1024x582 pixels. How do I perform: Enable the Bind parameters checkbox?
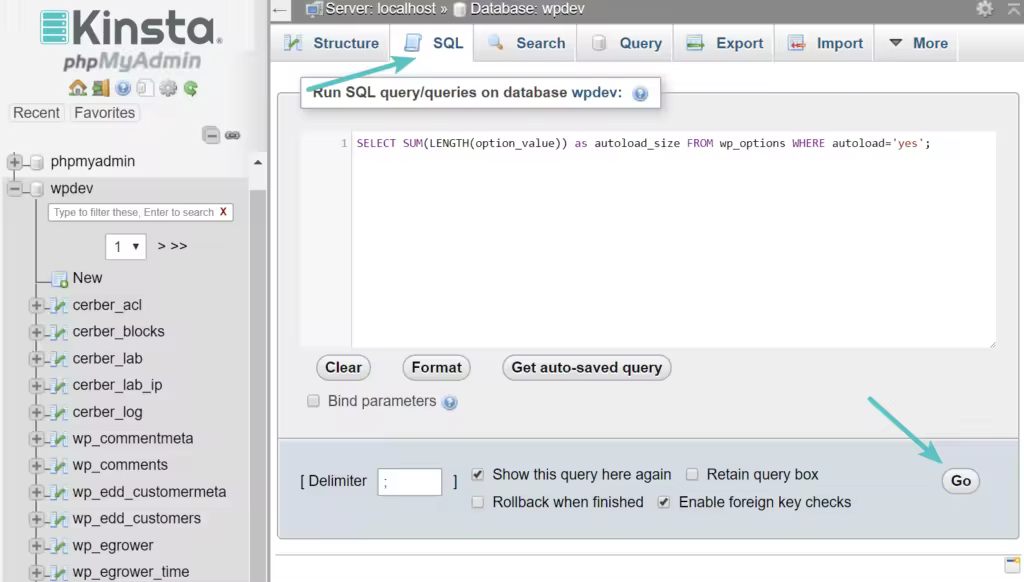tap(313, 400)
